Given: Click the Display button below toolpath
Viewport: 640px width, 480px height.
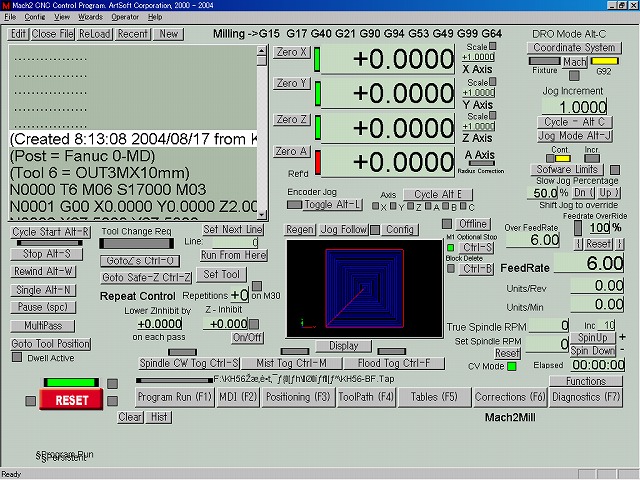Looking at the screenshot, I should (344, 346).
